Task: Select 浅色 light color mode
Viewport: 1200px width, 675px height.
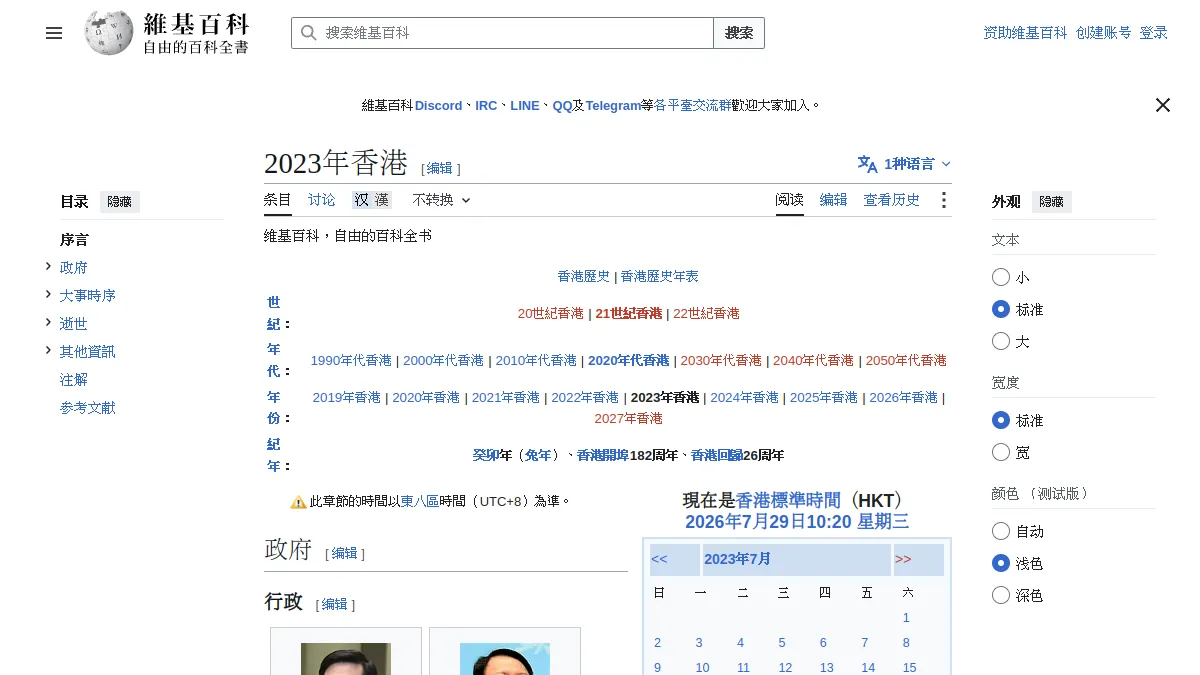Action: 1001,563
